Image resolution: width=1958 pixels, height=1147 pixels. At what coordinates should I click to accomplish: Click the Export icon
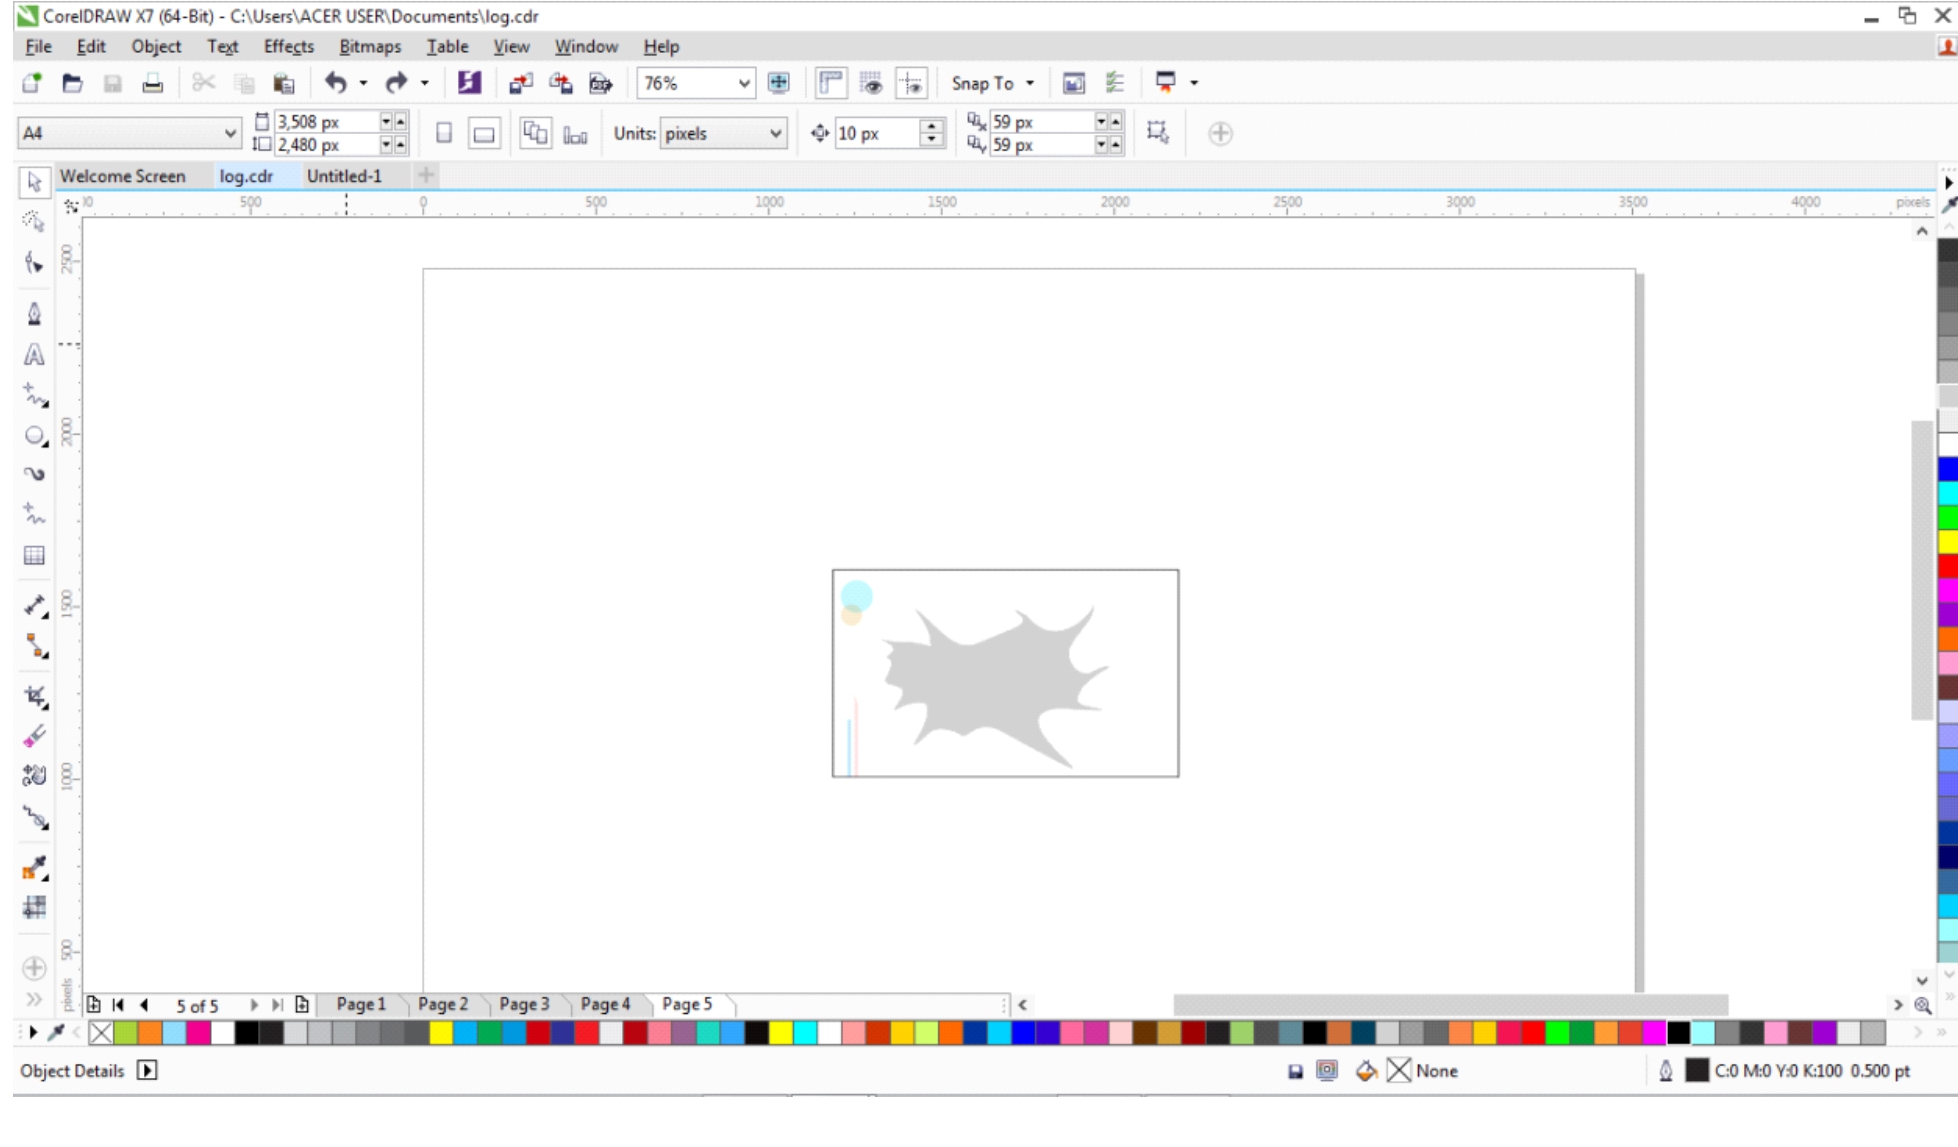point(560,83)
